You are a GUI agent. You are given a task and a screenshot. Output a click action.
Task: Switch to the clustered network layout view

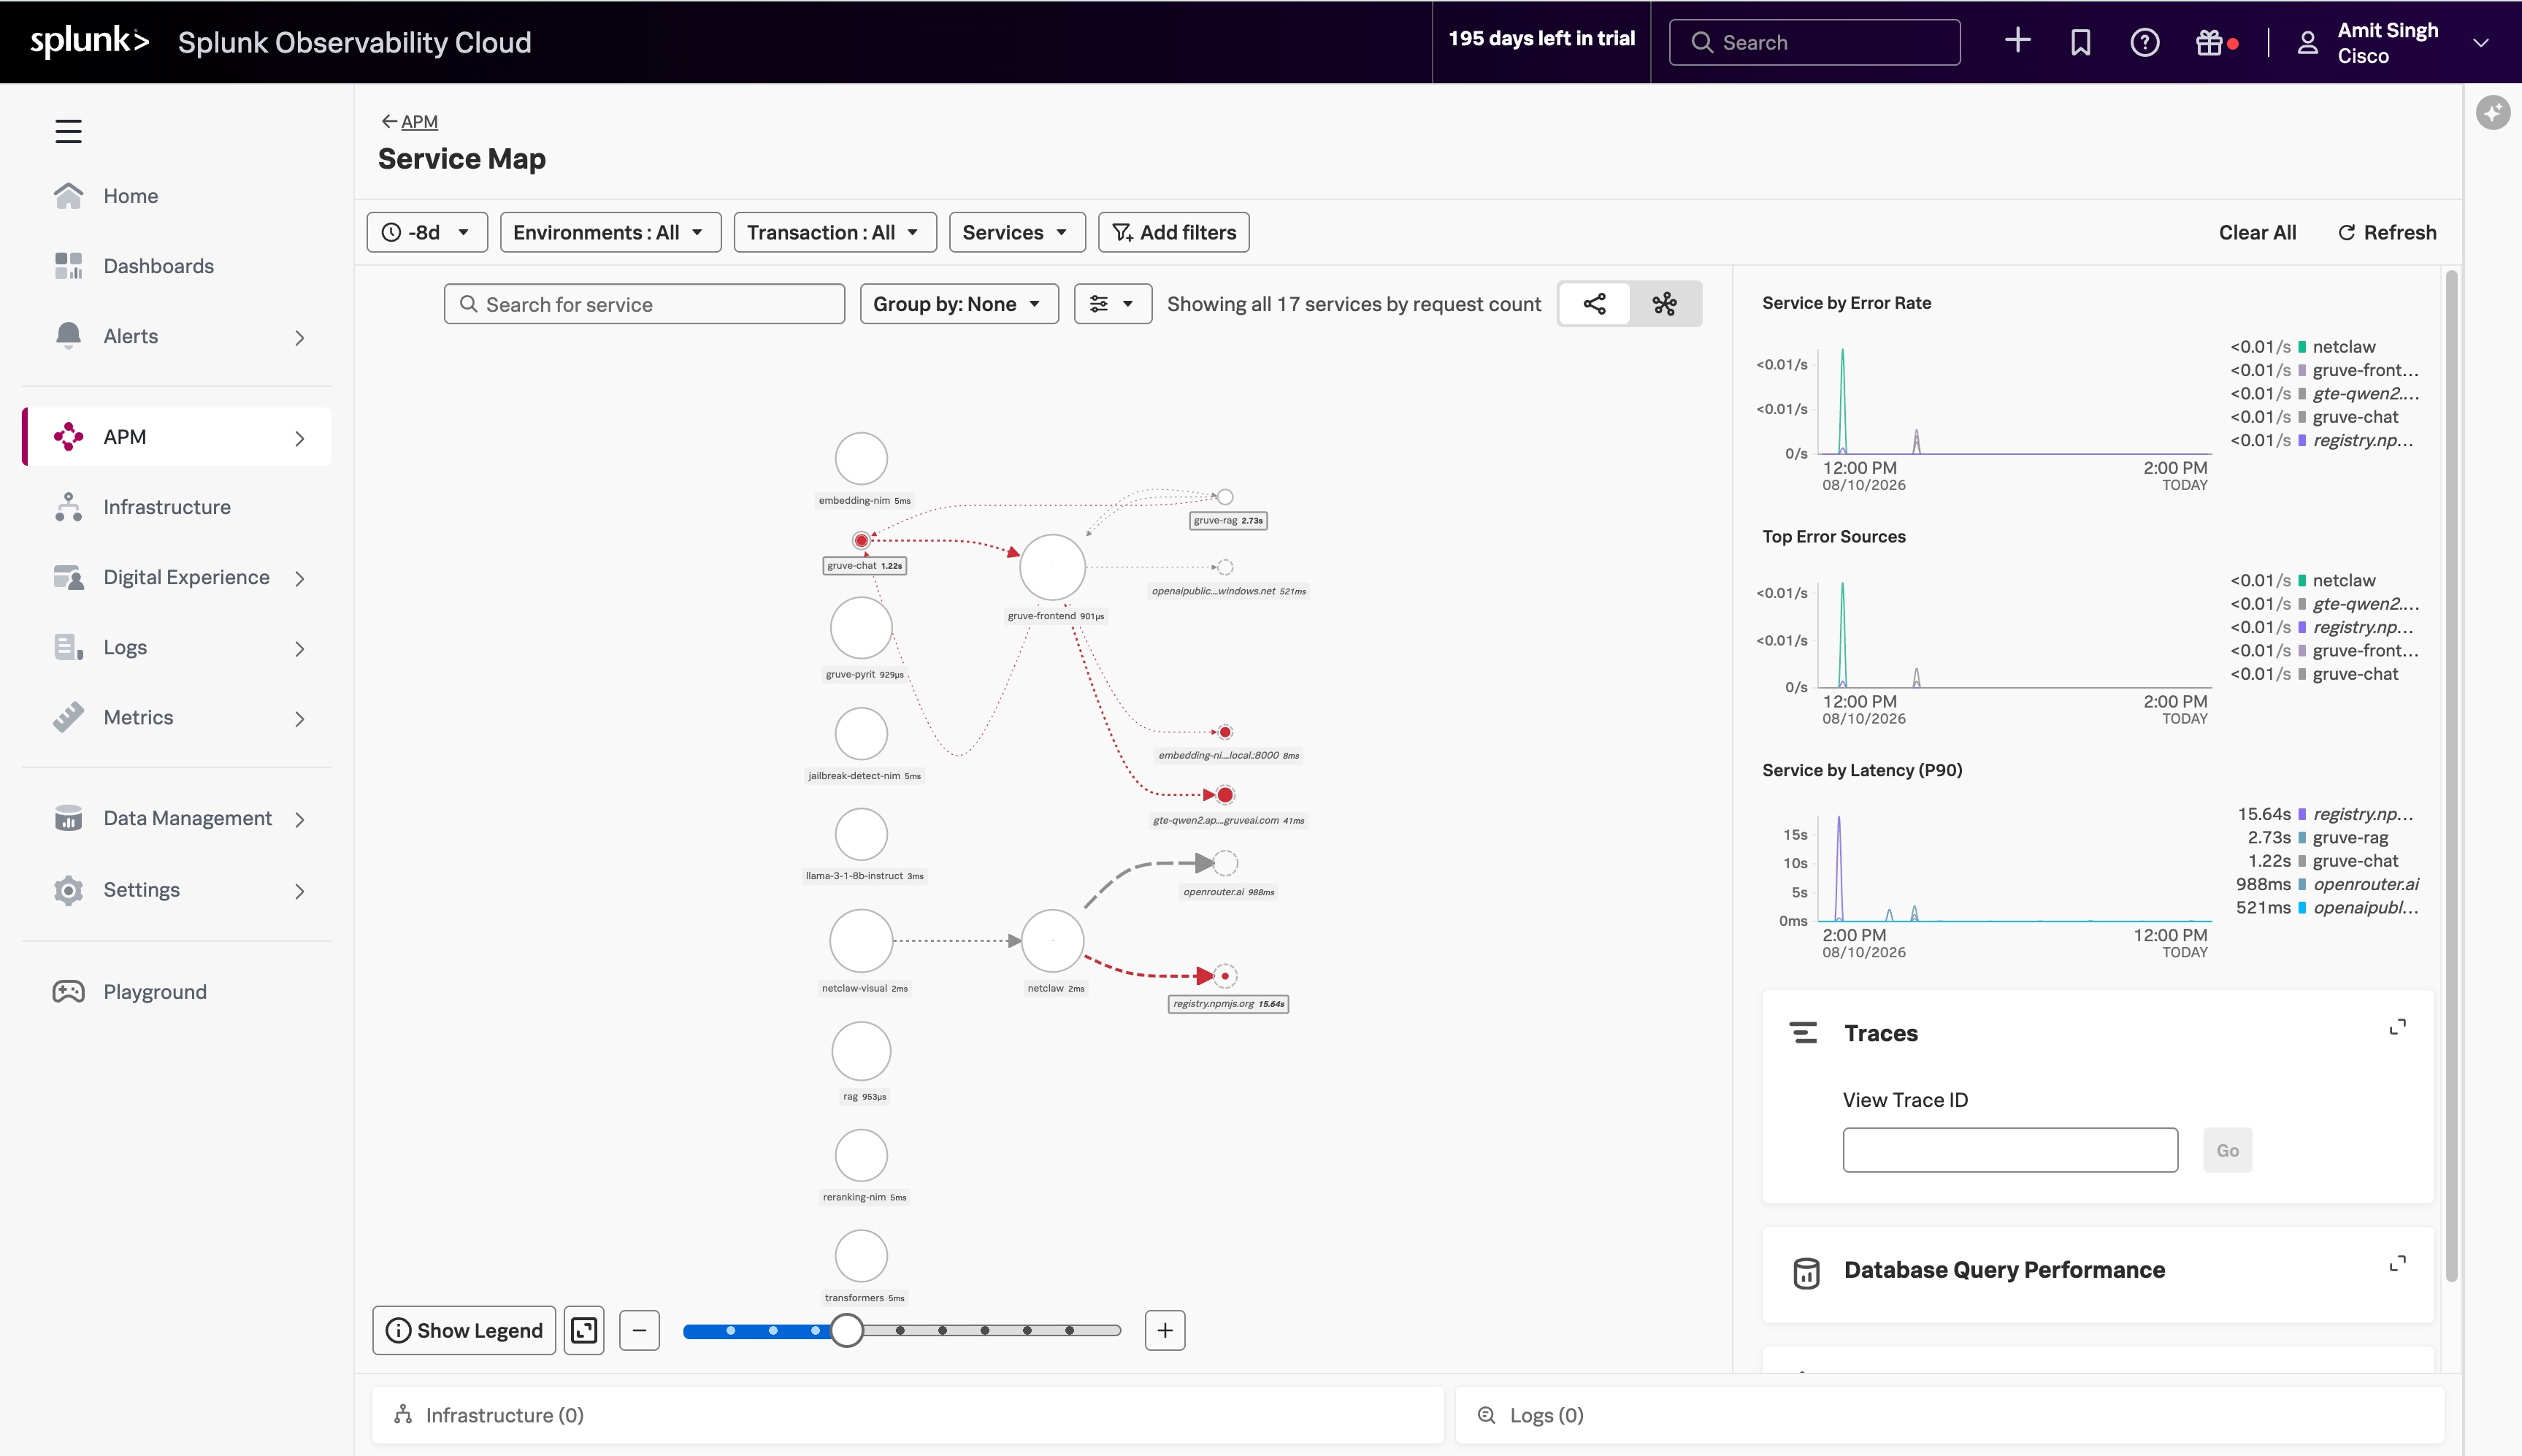click(x=1665, y=304)
